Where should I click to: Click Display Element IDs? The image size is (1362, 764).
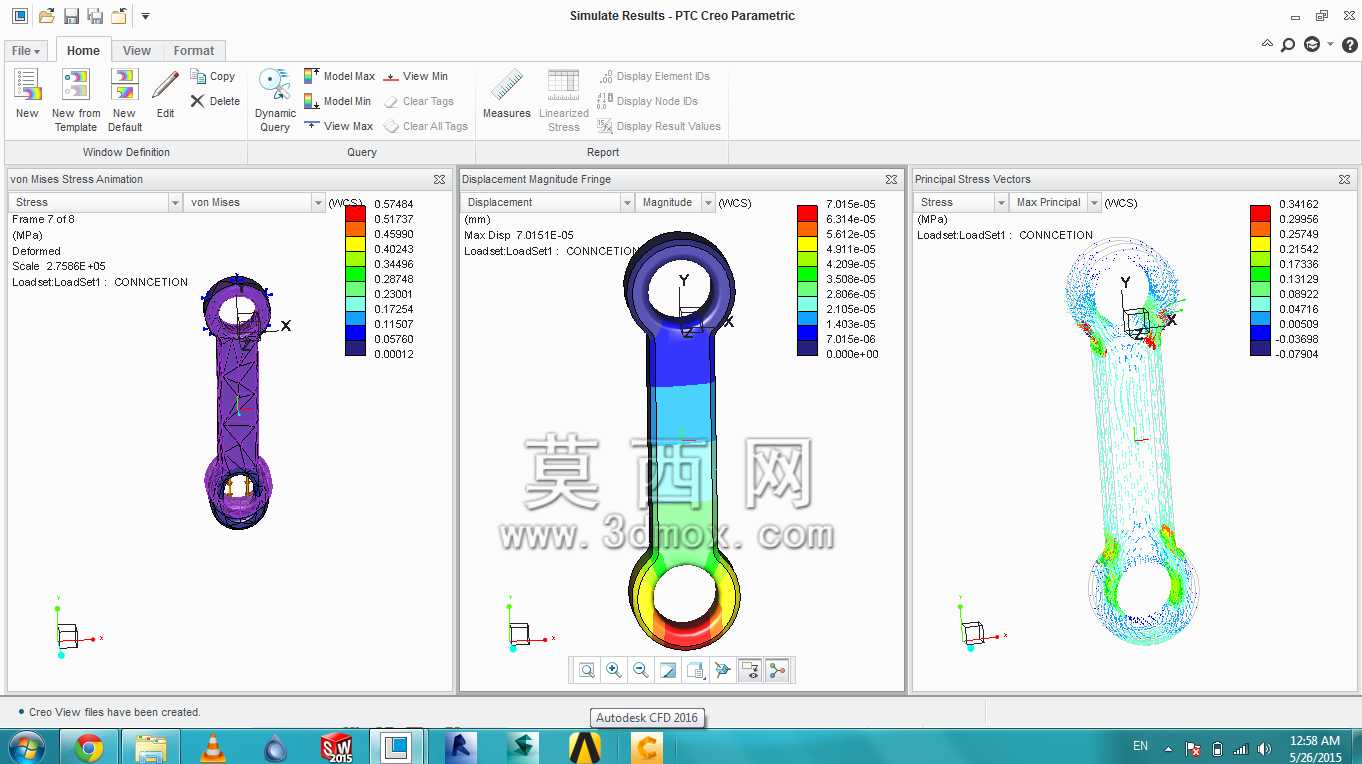(x=654, y=76)
